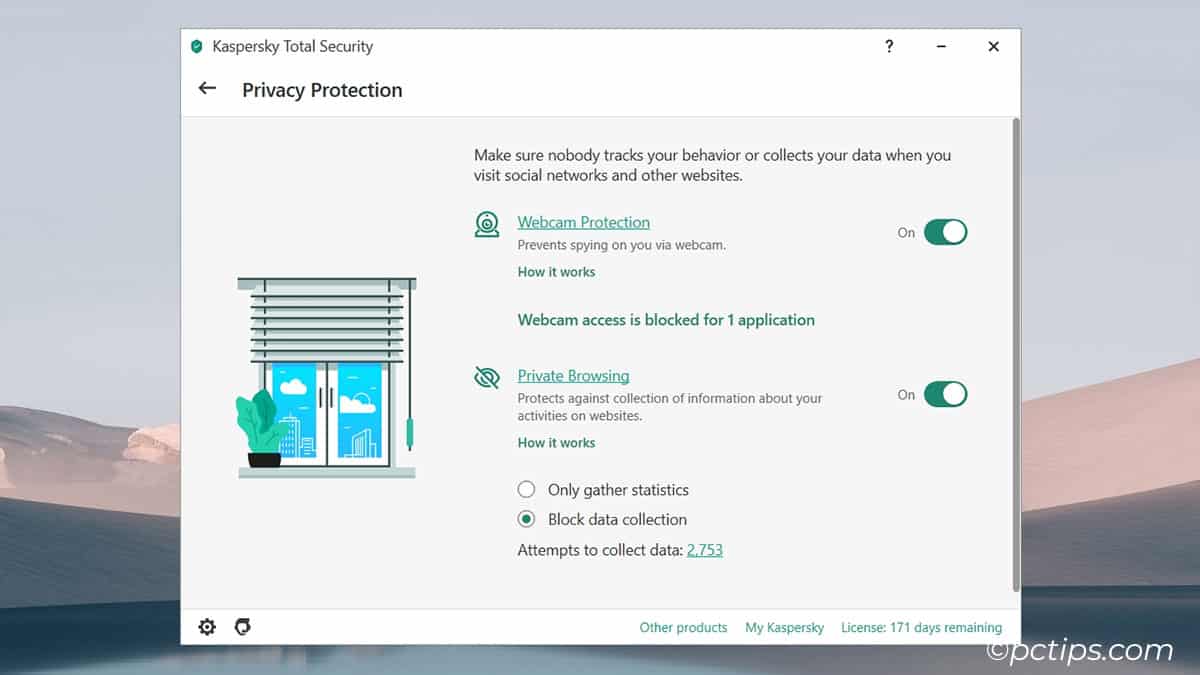Open My Kaspersky

(784, 627)
